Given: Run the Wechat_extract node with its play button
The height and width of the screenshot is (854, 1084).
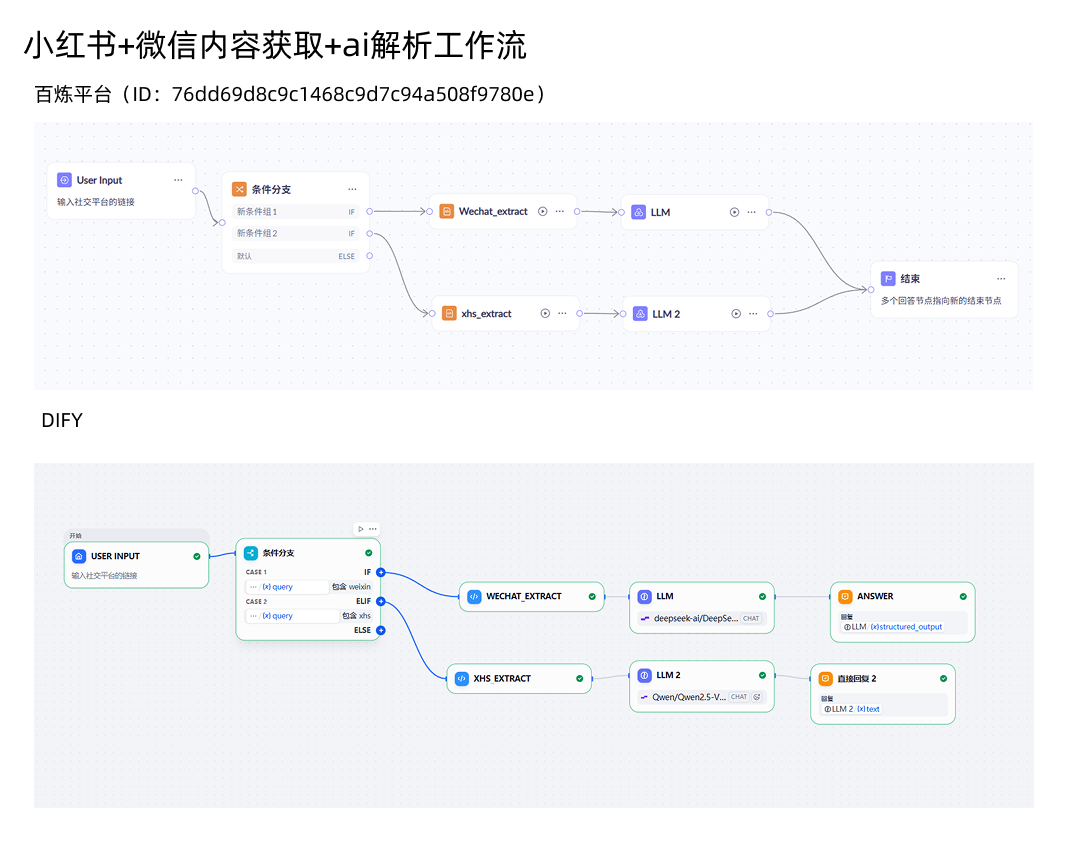Looking at the screenshot, I should (543, 212).
